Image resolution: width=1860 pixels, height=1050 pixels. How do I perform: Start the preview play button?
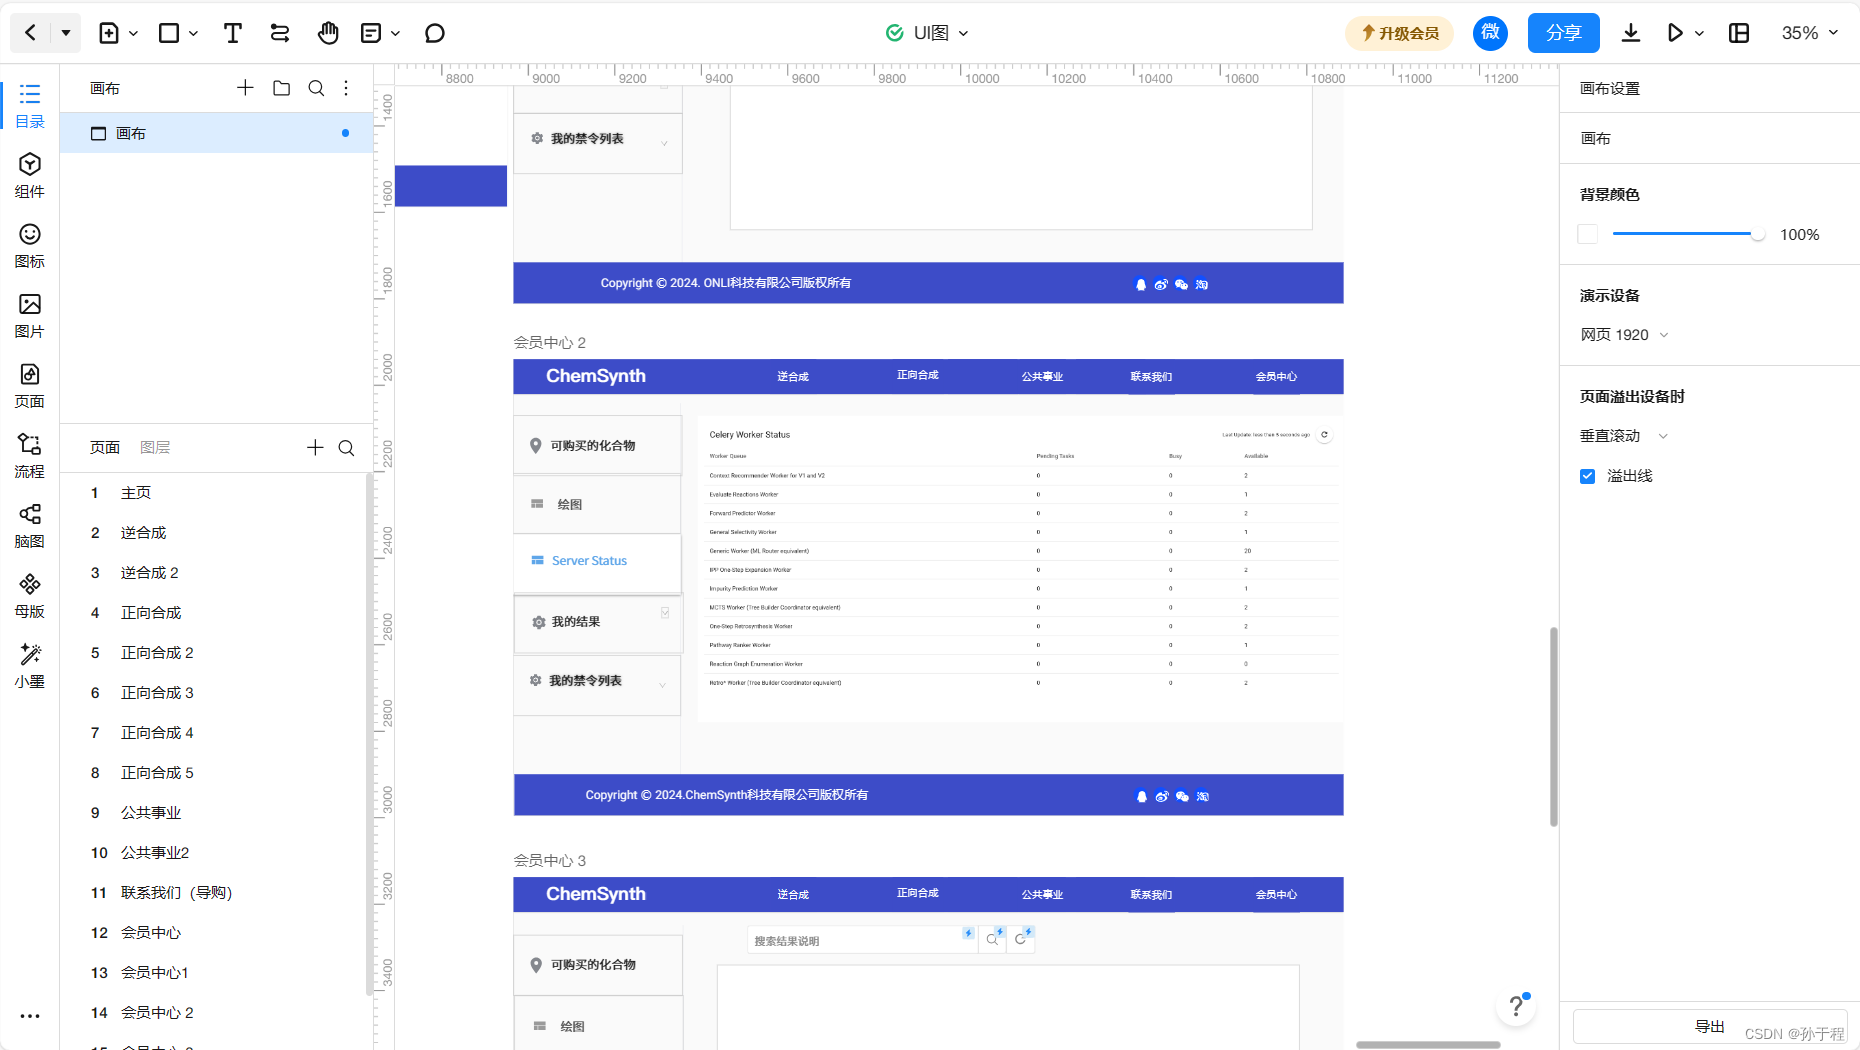tap(1675, 33)
